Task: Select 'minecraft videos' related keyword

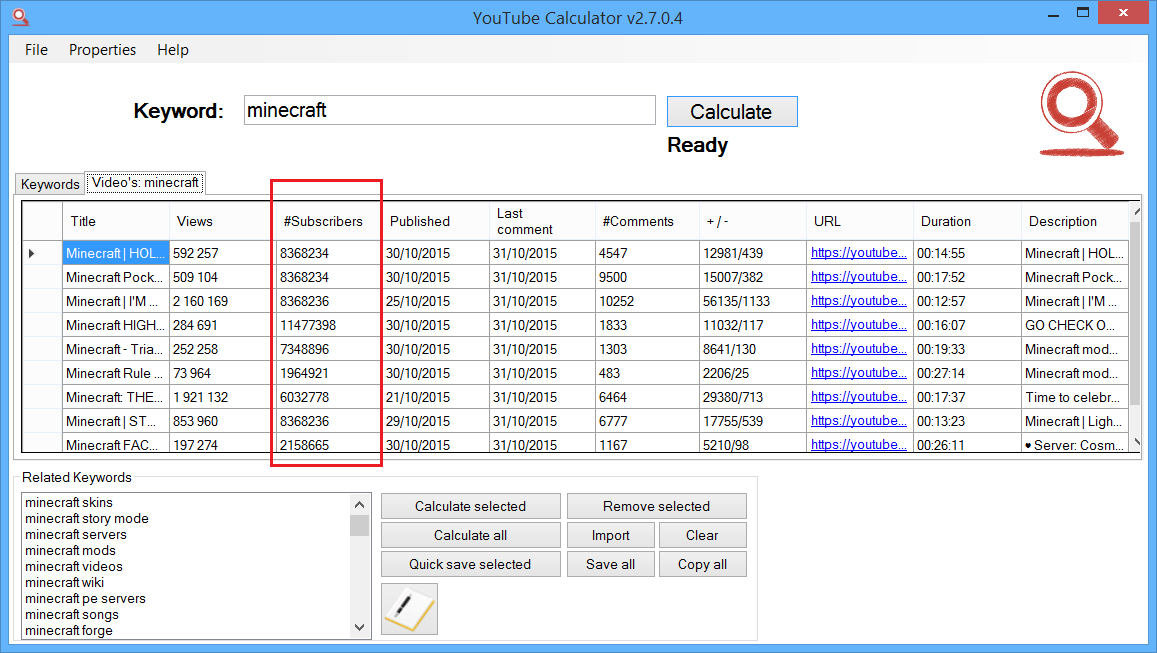Action: (74, 567)
